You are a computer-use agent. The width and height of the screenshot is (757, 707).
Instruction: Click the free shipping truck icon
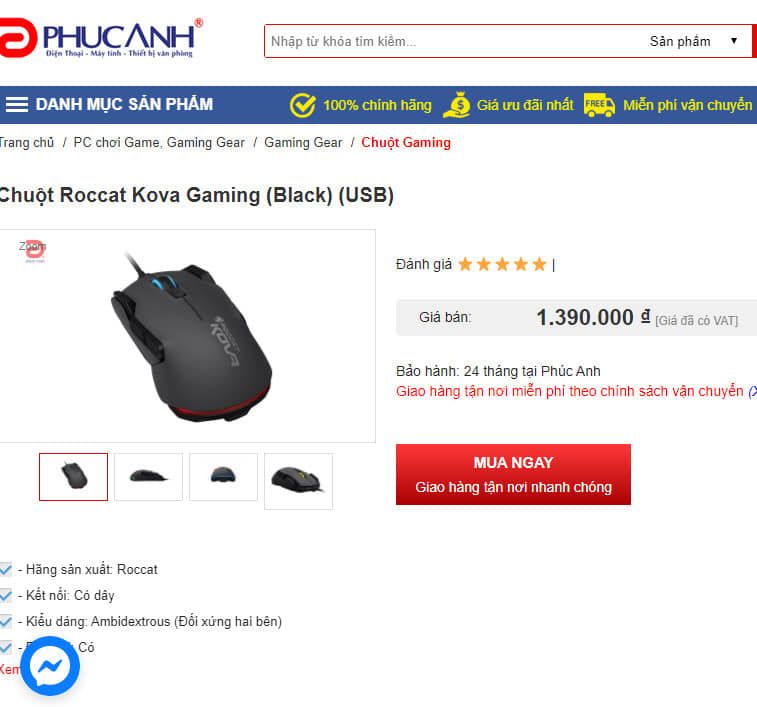coord(599,105)
